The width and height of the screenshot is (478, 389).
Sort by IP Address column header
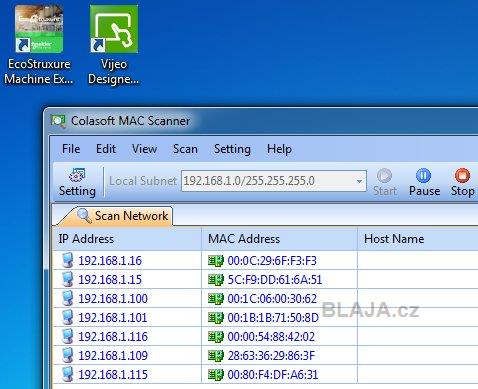127,239
